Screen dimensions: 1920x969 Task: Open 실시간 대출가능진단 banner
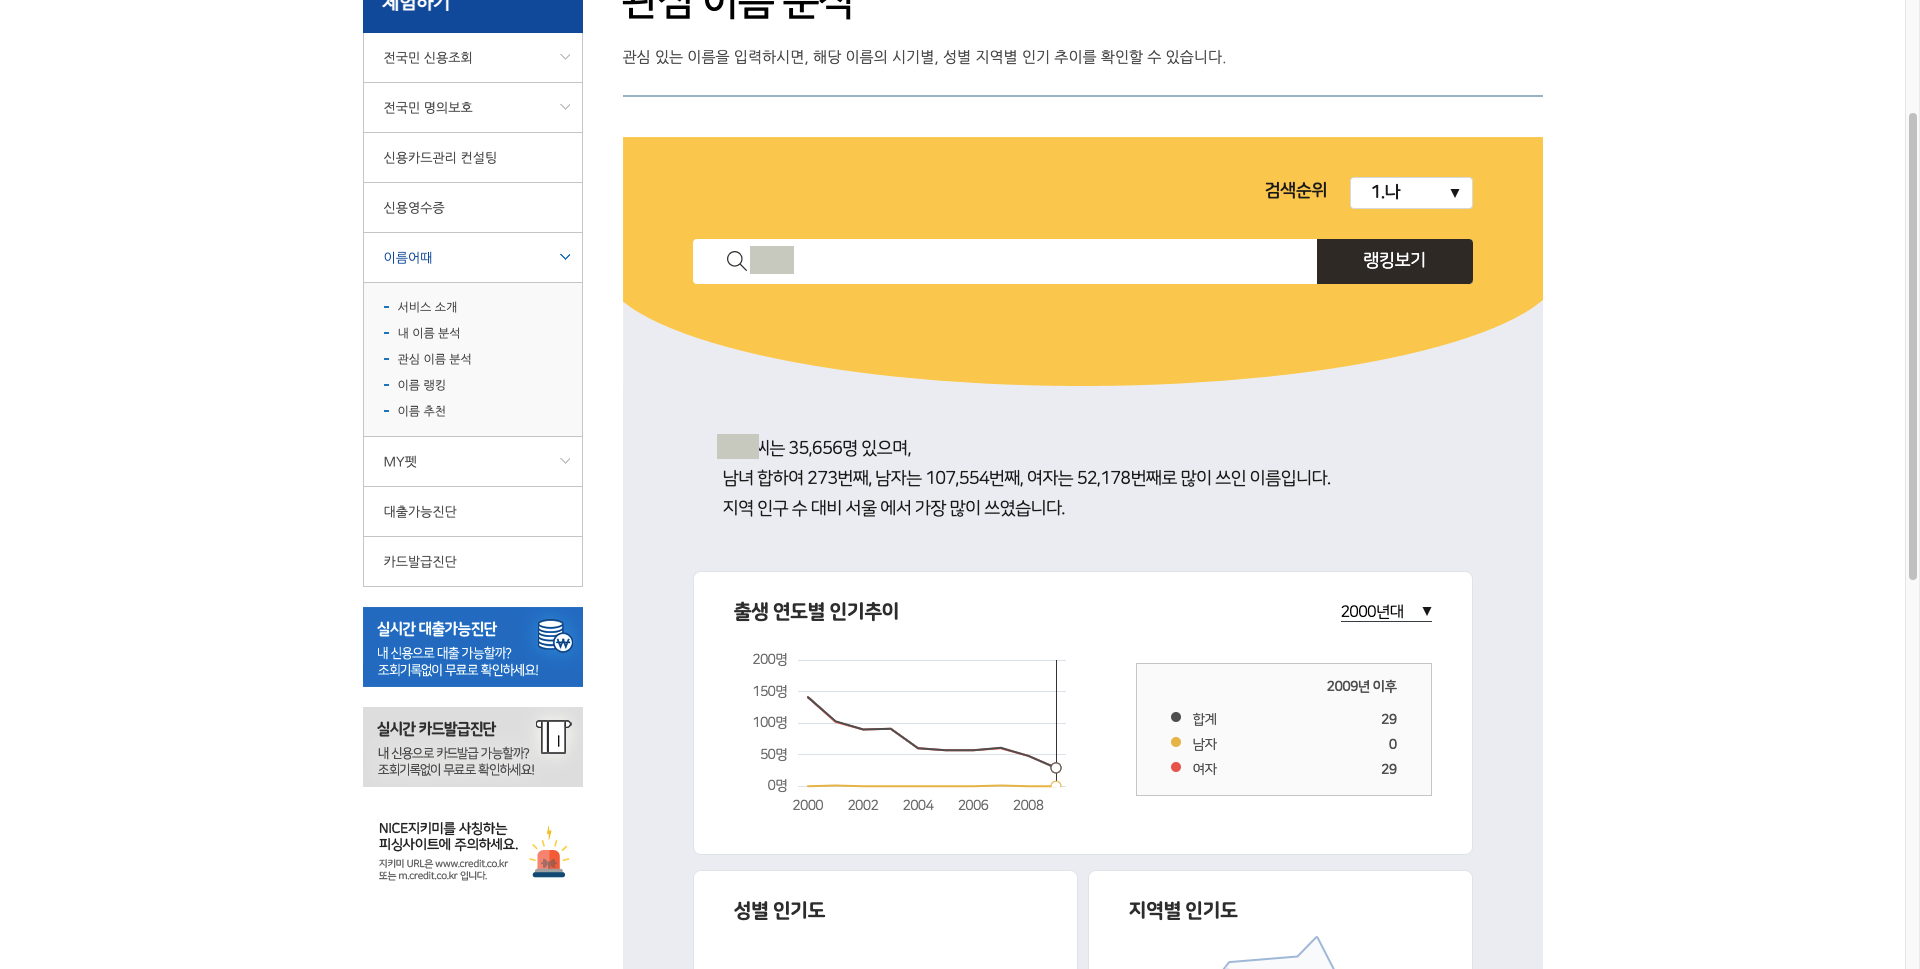tap(473, 647)
